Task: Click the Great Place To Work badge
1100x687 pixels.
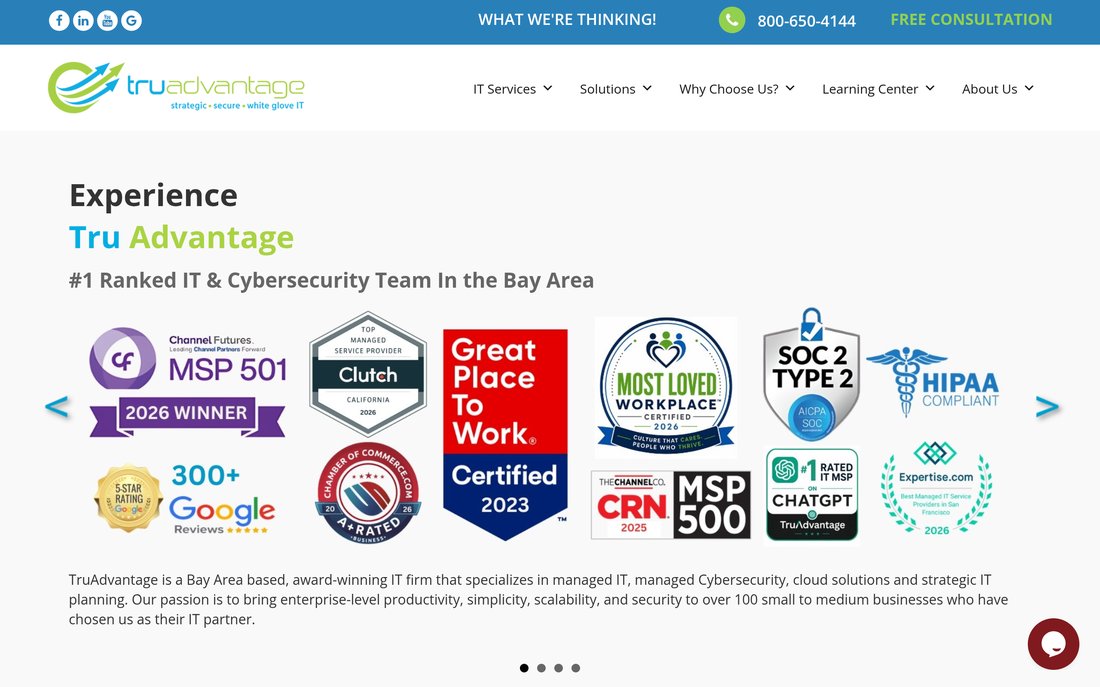Action: [x=505, y=434]
